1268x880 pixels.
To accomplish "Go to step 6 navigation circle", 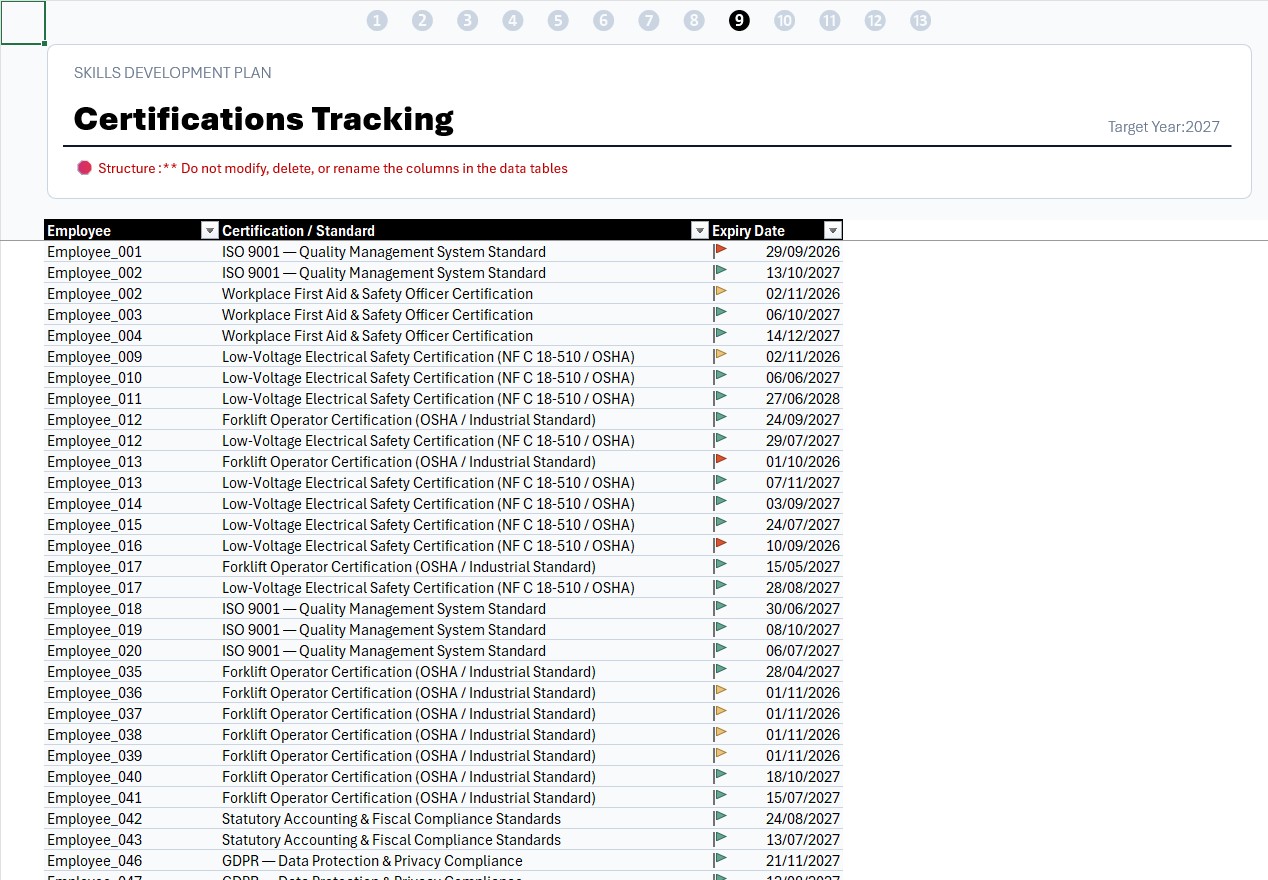I will [603, 20].
